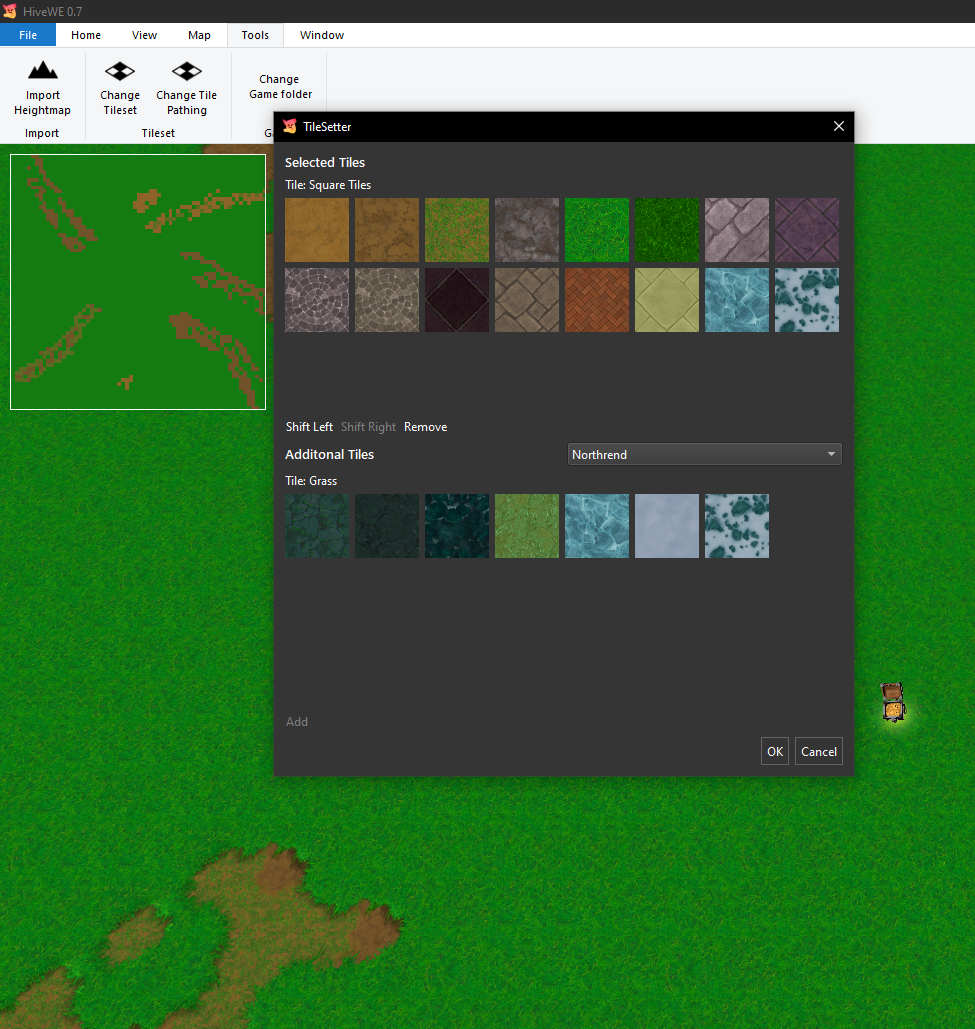The image size is (975, 1029).
Task: Select the plain dirt selected tile
Action: point(317,230)
